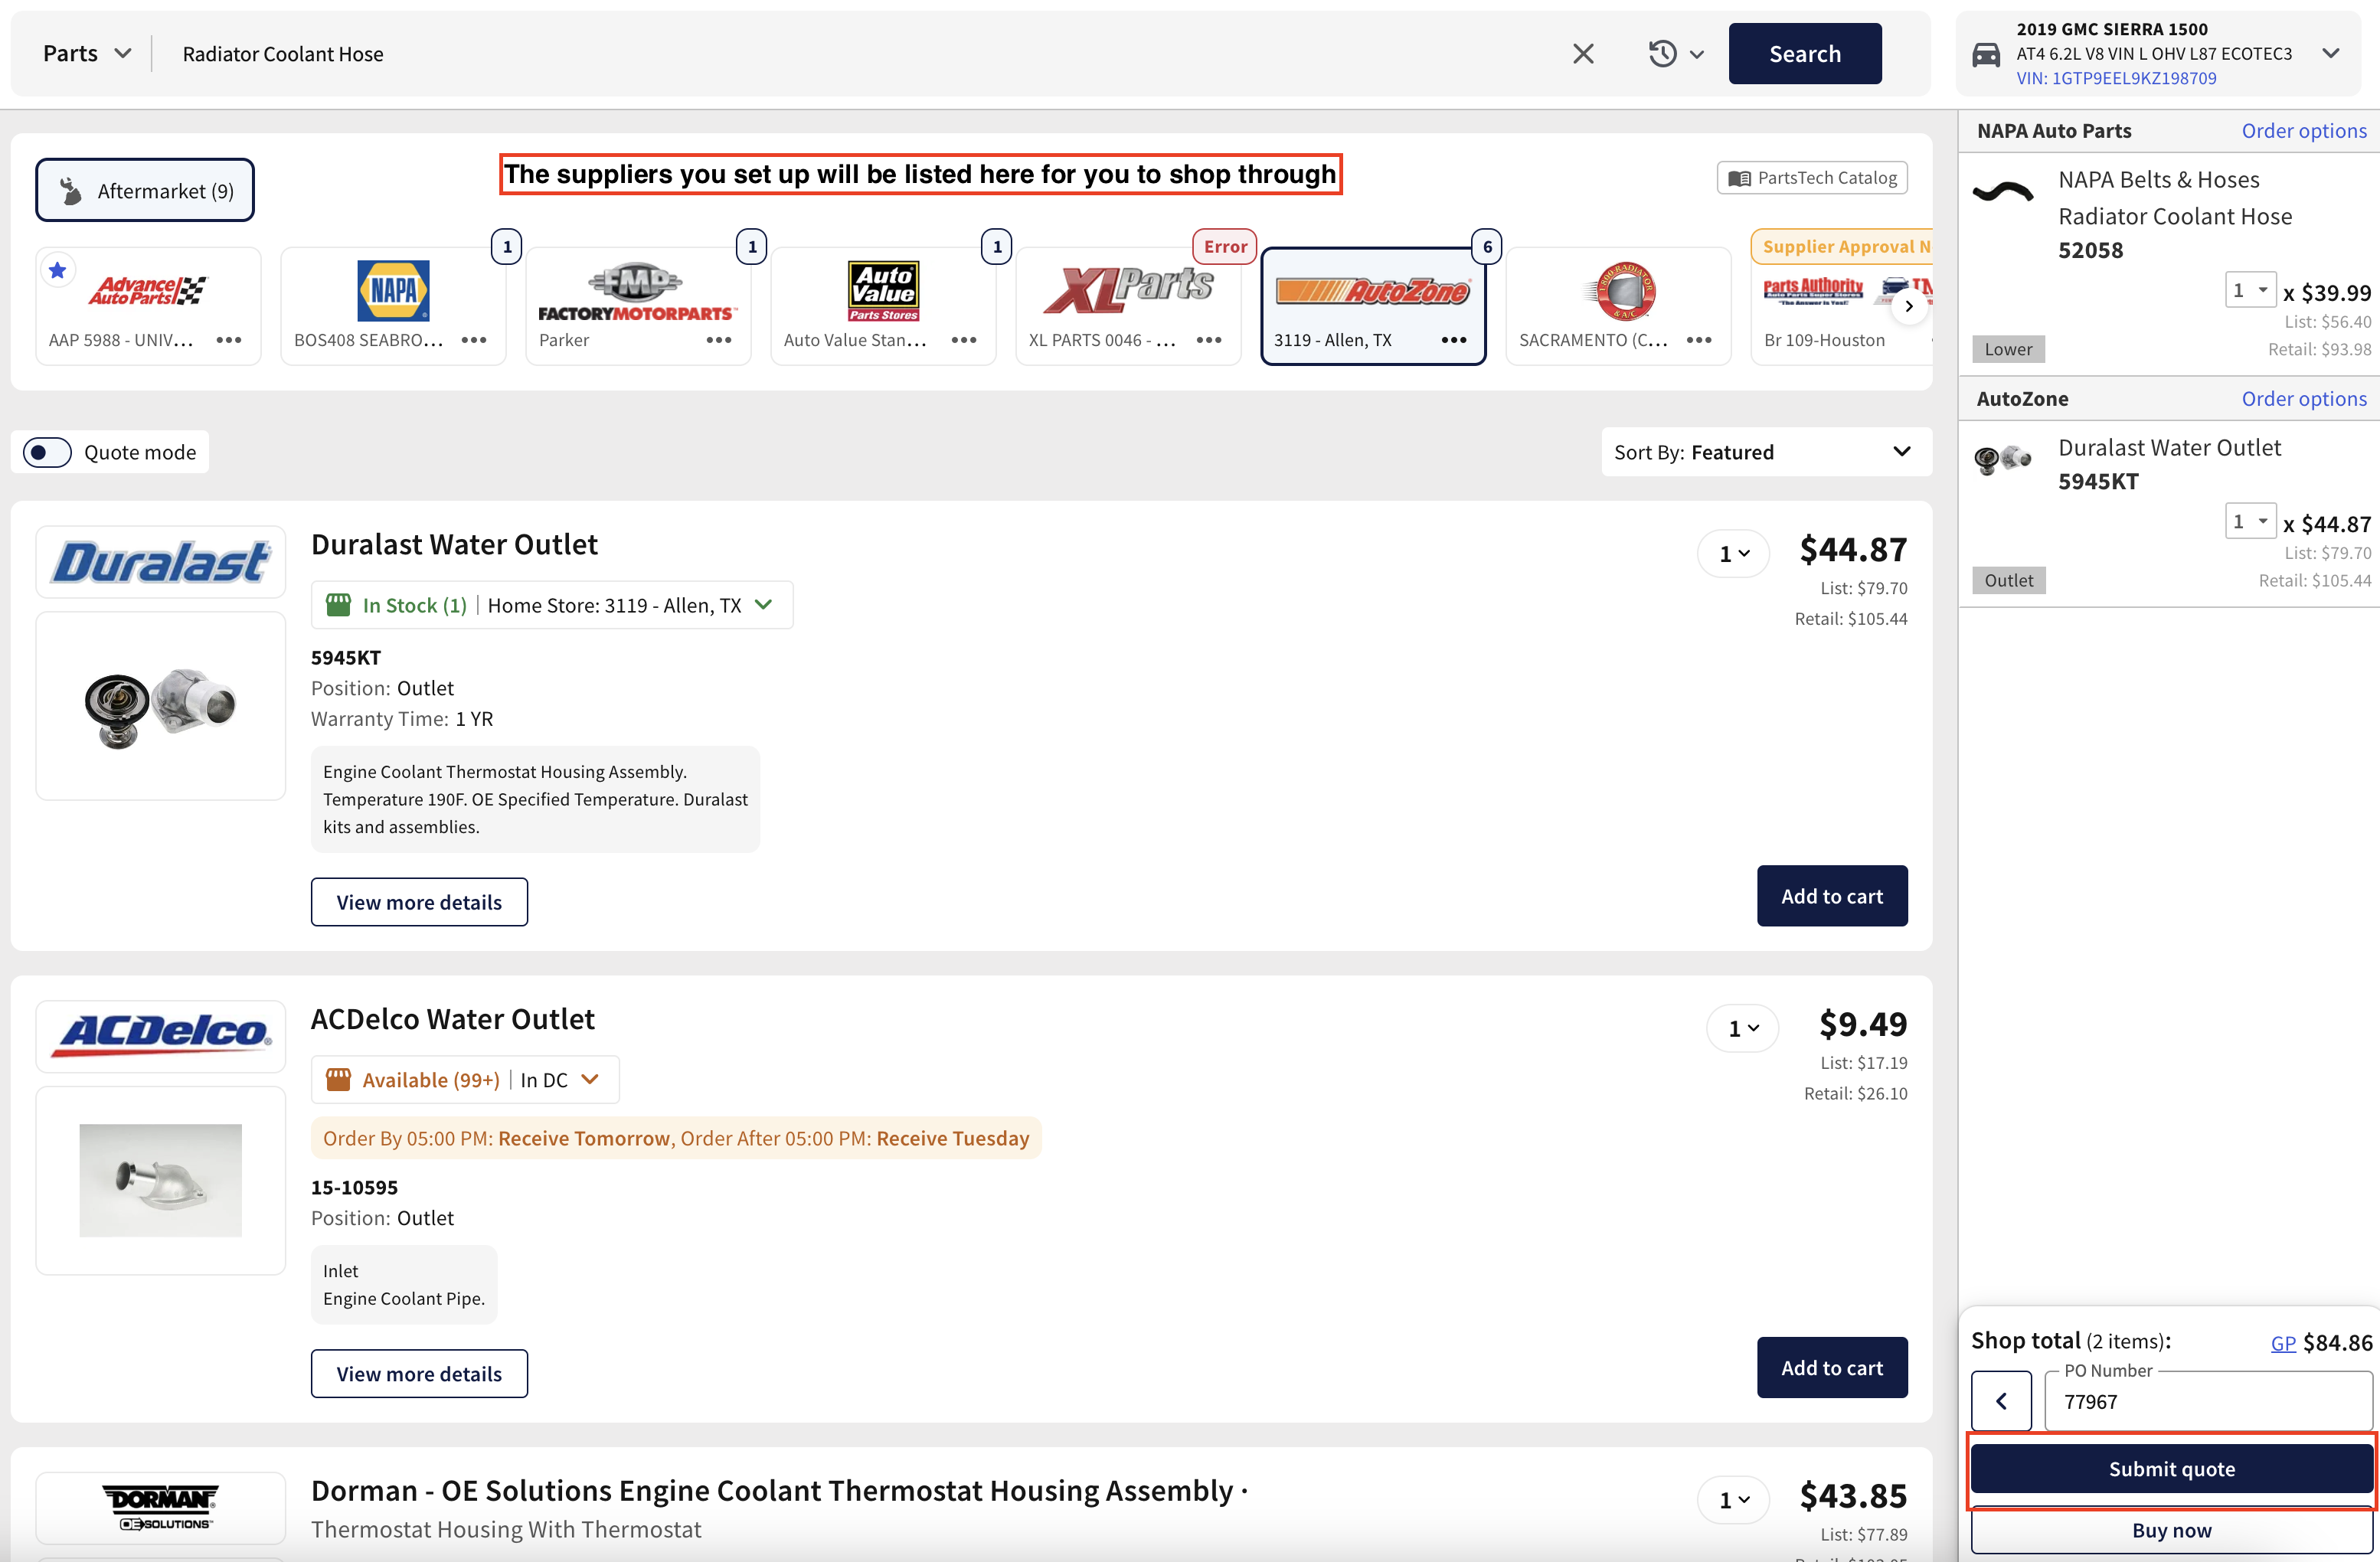Click the GP link in shop total
Screen dimensions: 2380x1562
(x=2283, y=1343)
